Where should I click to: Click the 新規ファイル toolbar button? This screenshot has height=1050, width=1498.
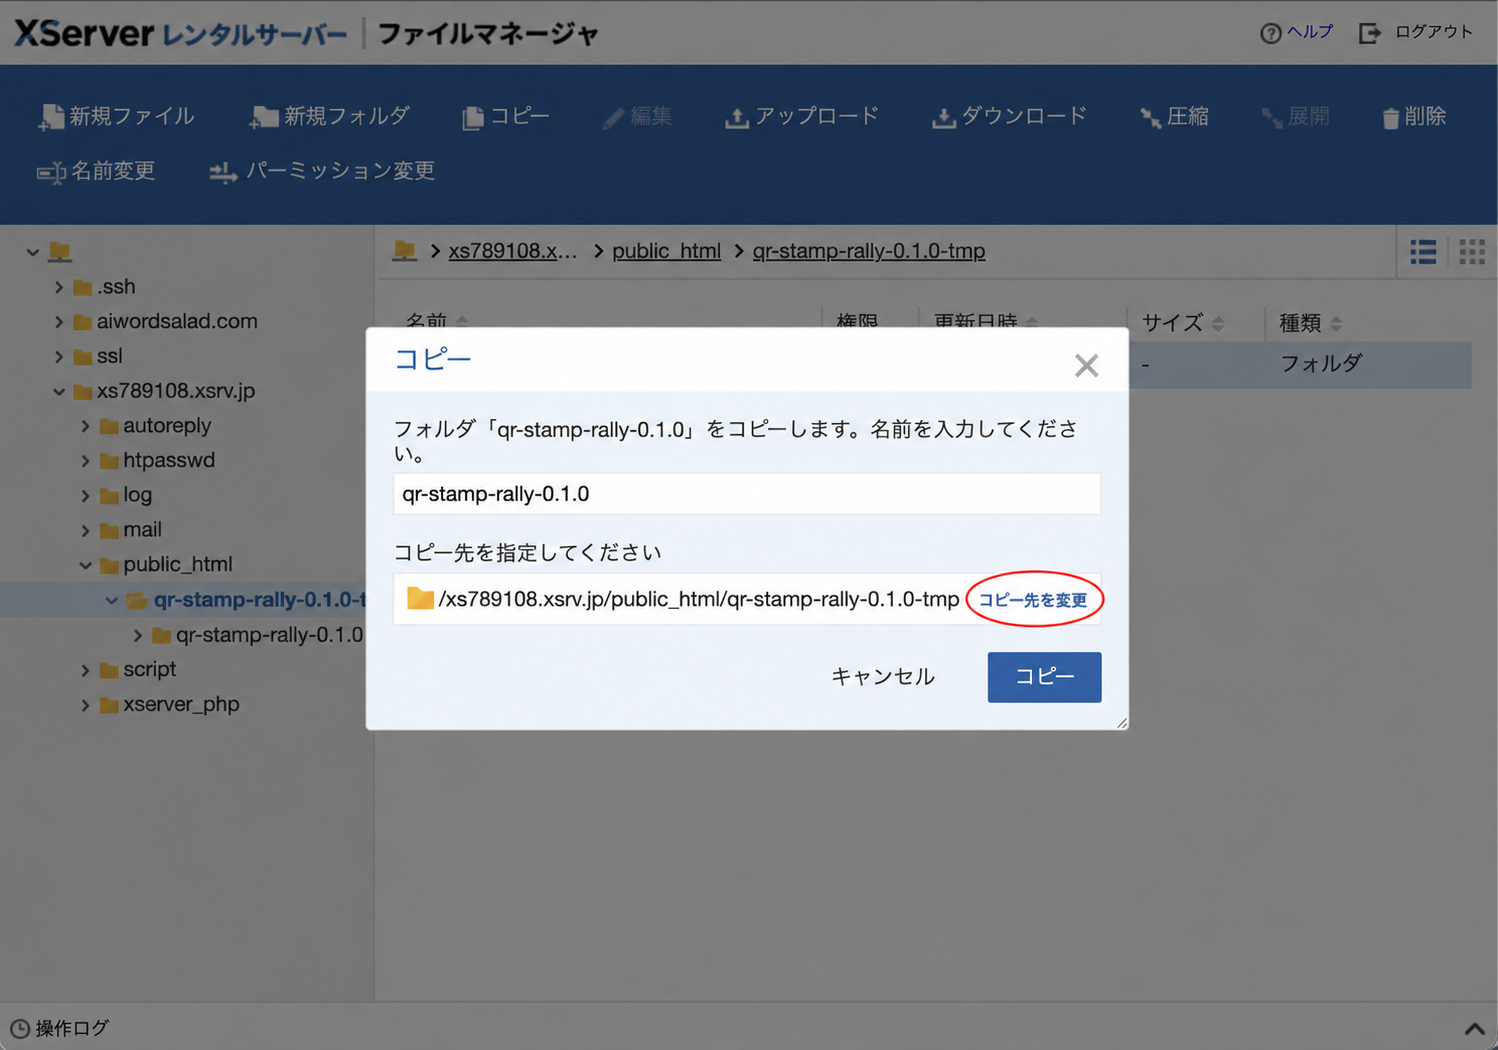[x=116, y=117]
